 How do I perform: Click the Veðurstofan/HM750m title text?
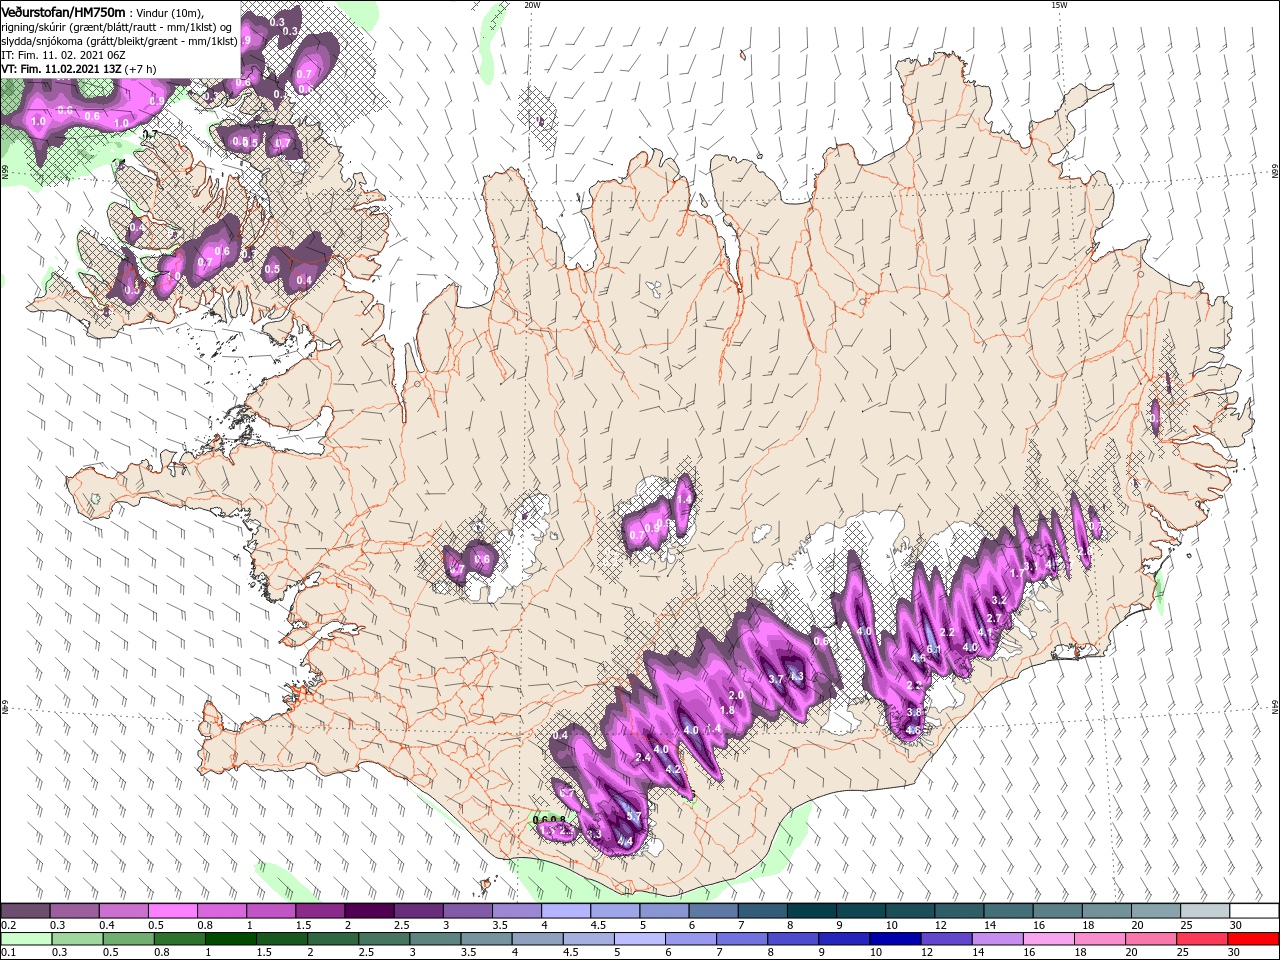pyautogui.click(x=63, y=11)
